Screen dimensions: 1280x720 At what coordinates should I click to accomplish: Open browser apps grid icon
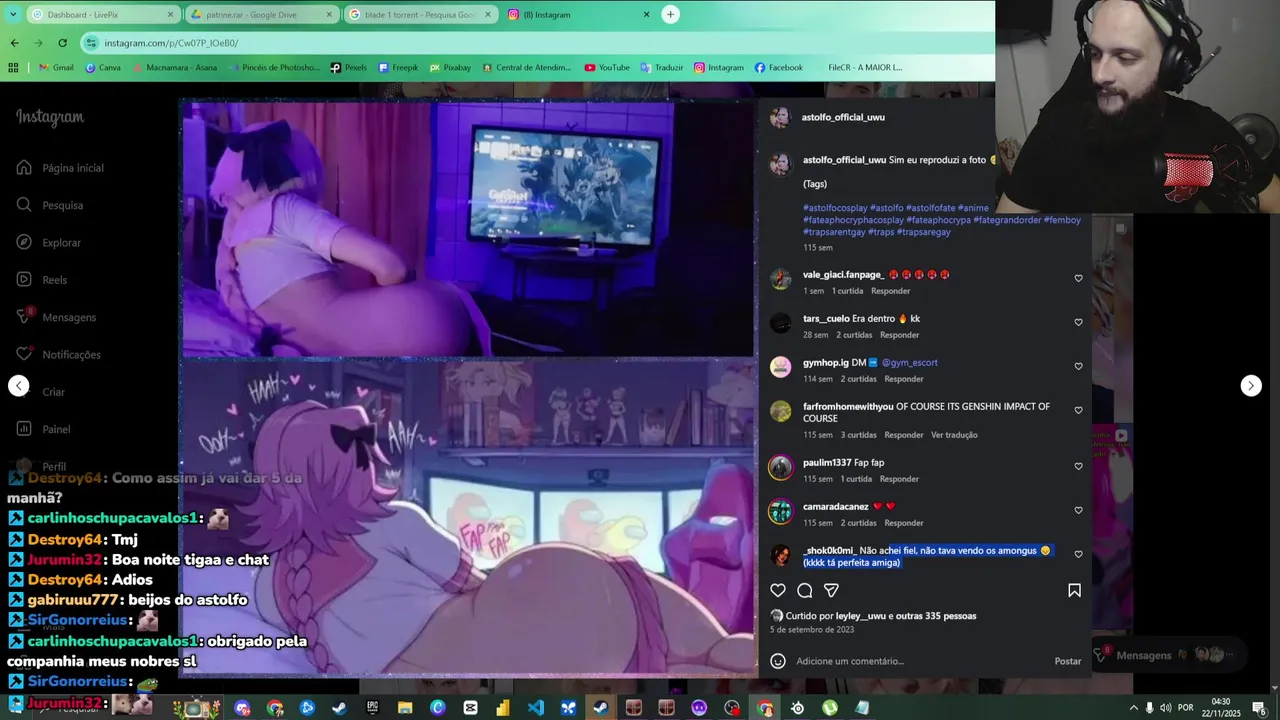13,68
